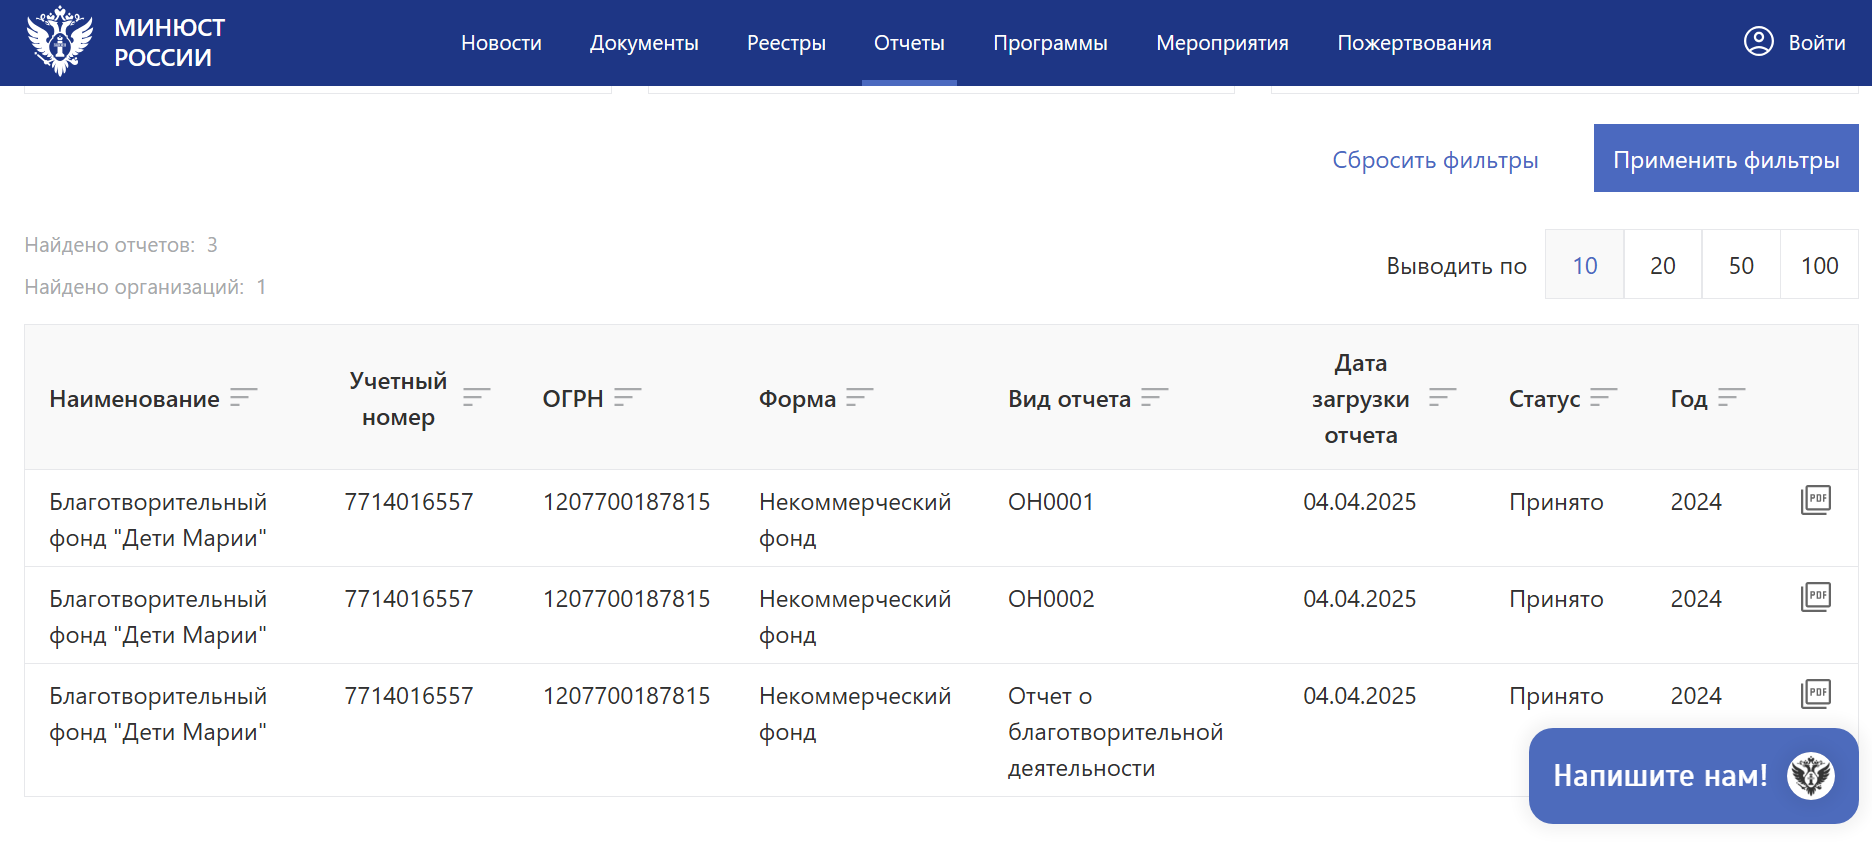Image resolution: width=1872 pixels, height=845 pixels.
Task: Sort table by Учетный номер icon
Action: point(476,398)
